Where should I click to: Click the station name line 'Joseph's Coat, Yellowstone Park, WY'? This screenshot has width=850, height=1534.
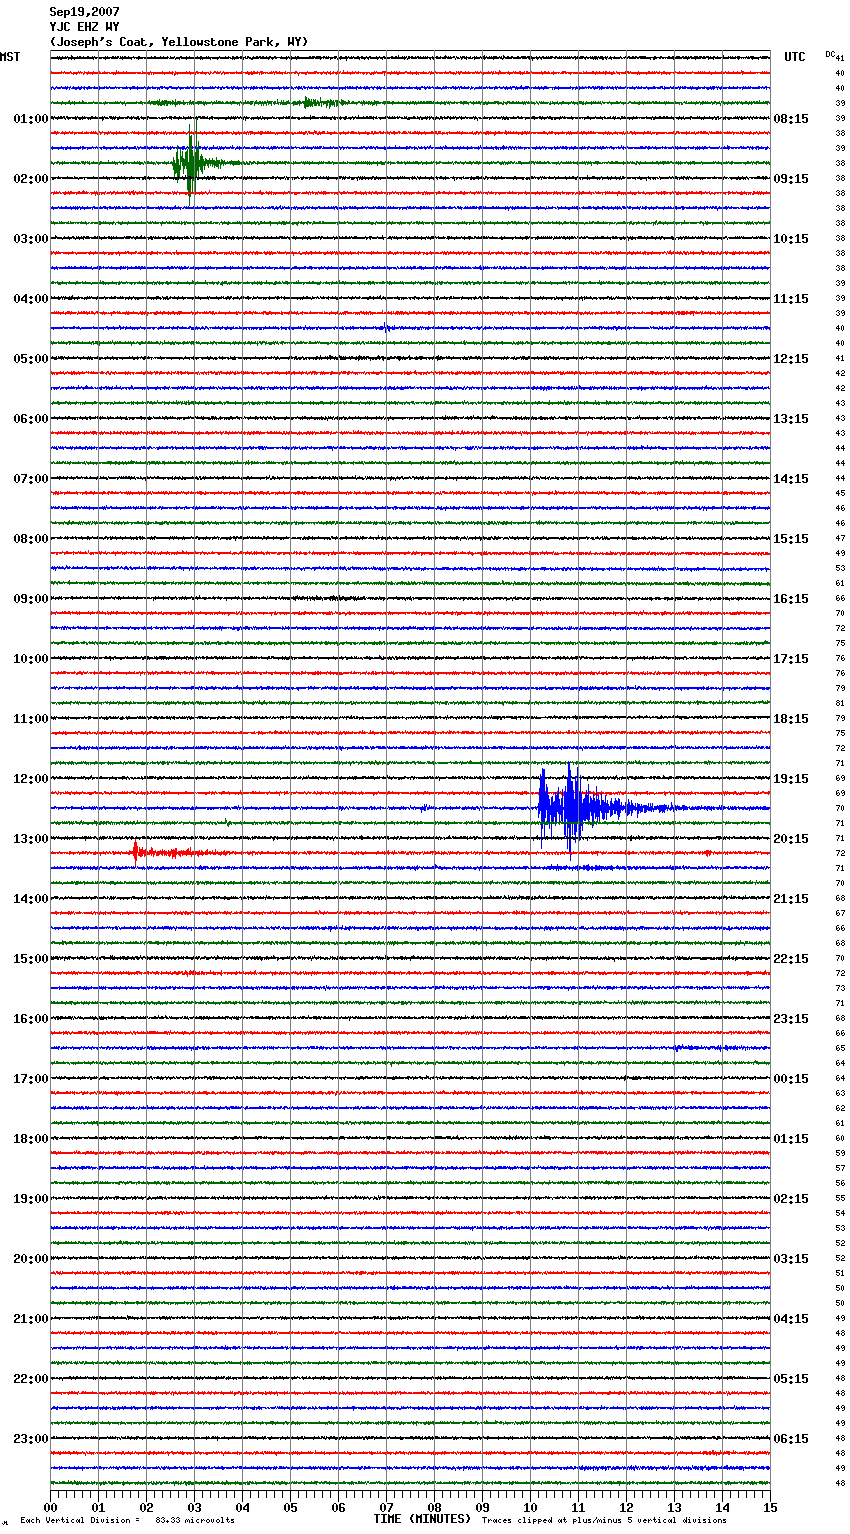point(179,42)
